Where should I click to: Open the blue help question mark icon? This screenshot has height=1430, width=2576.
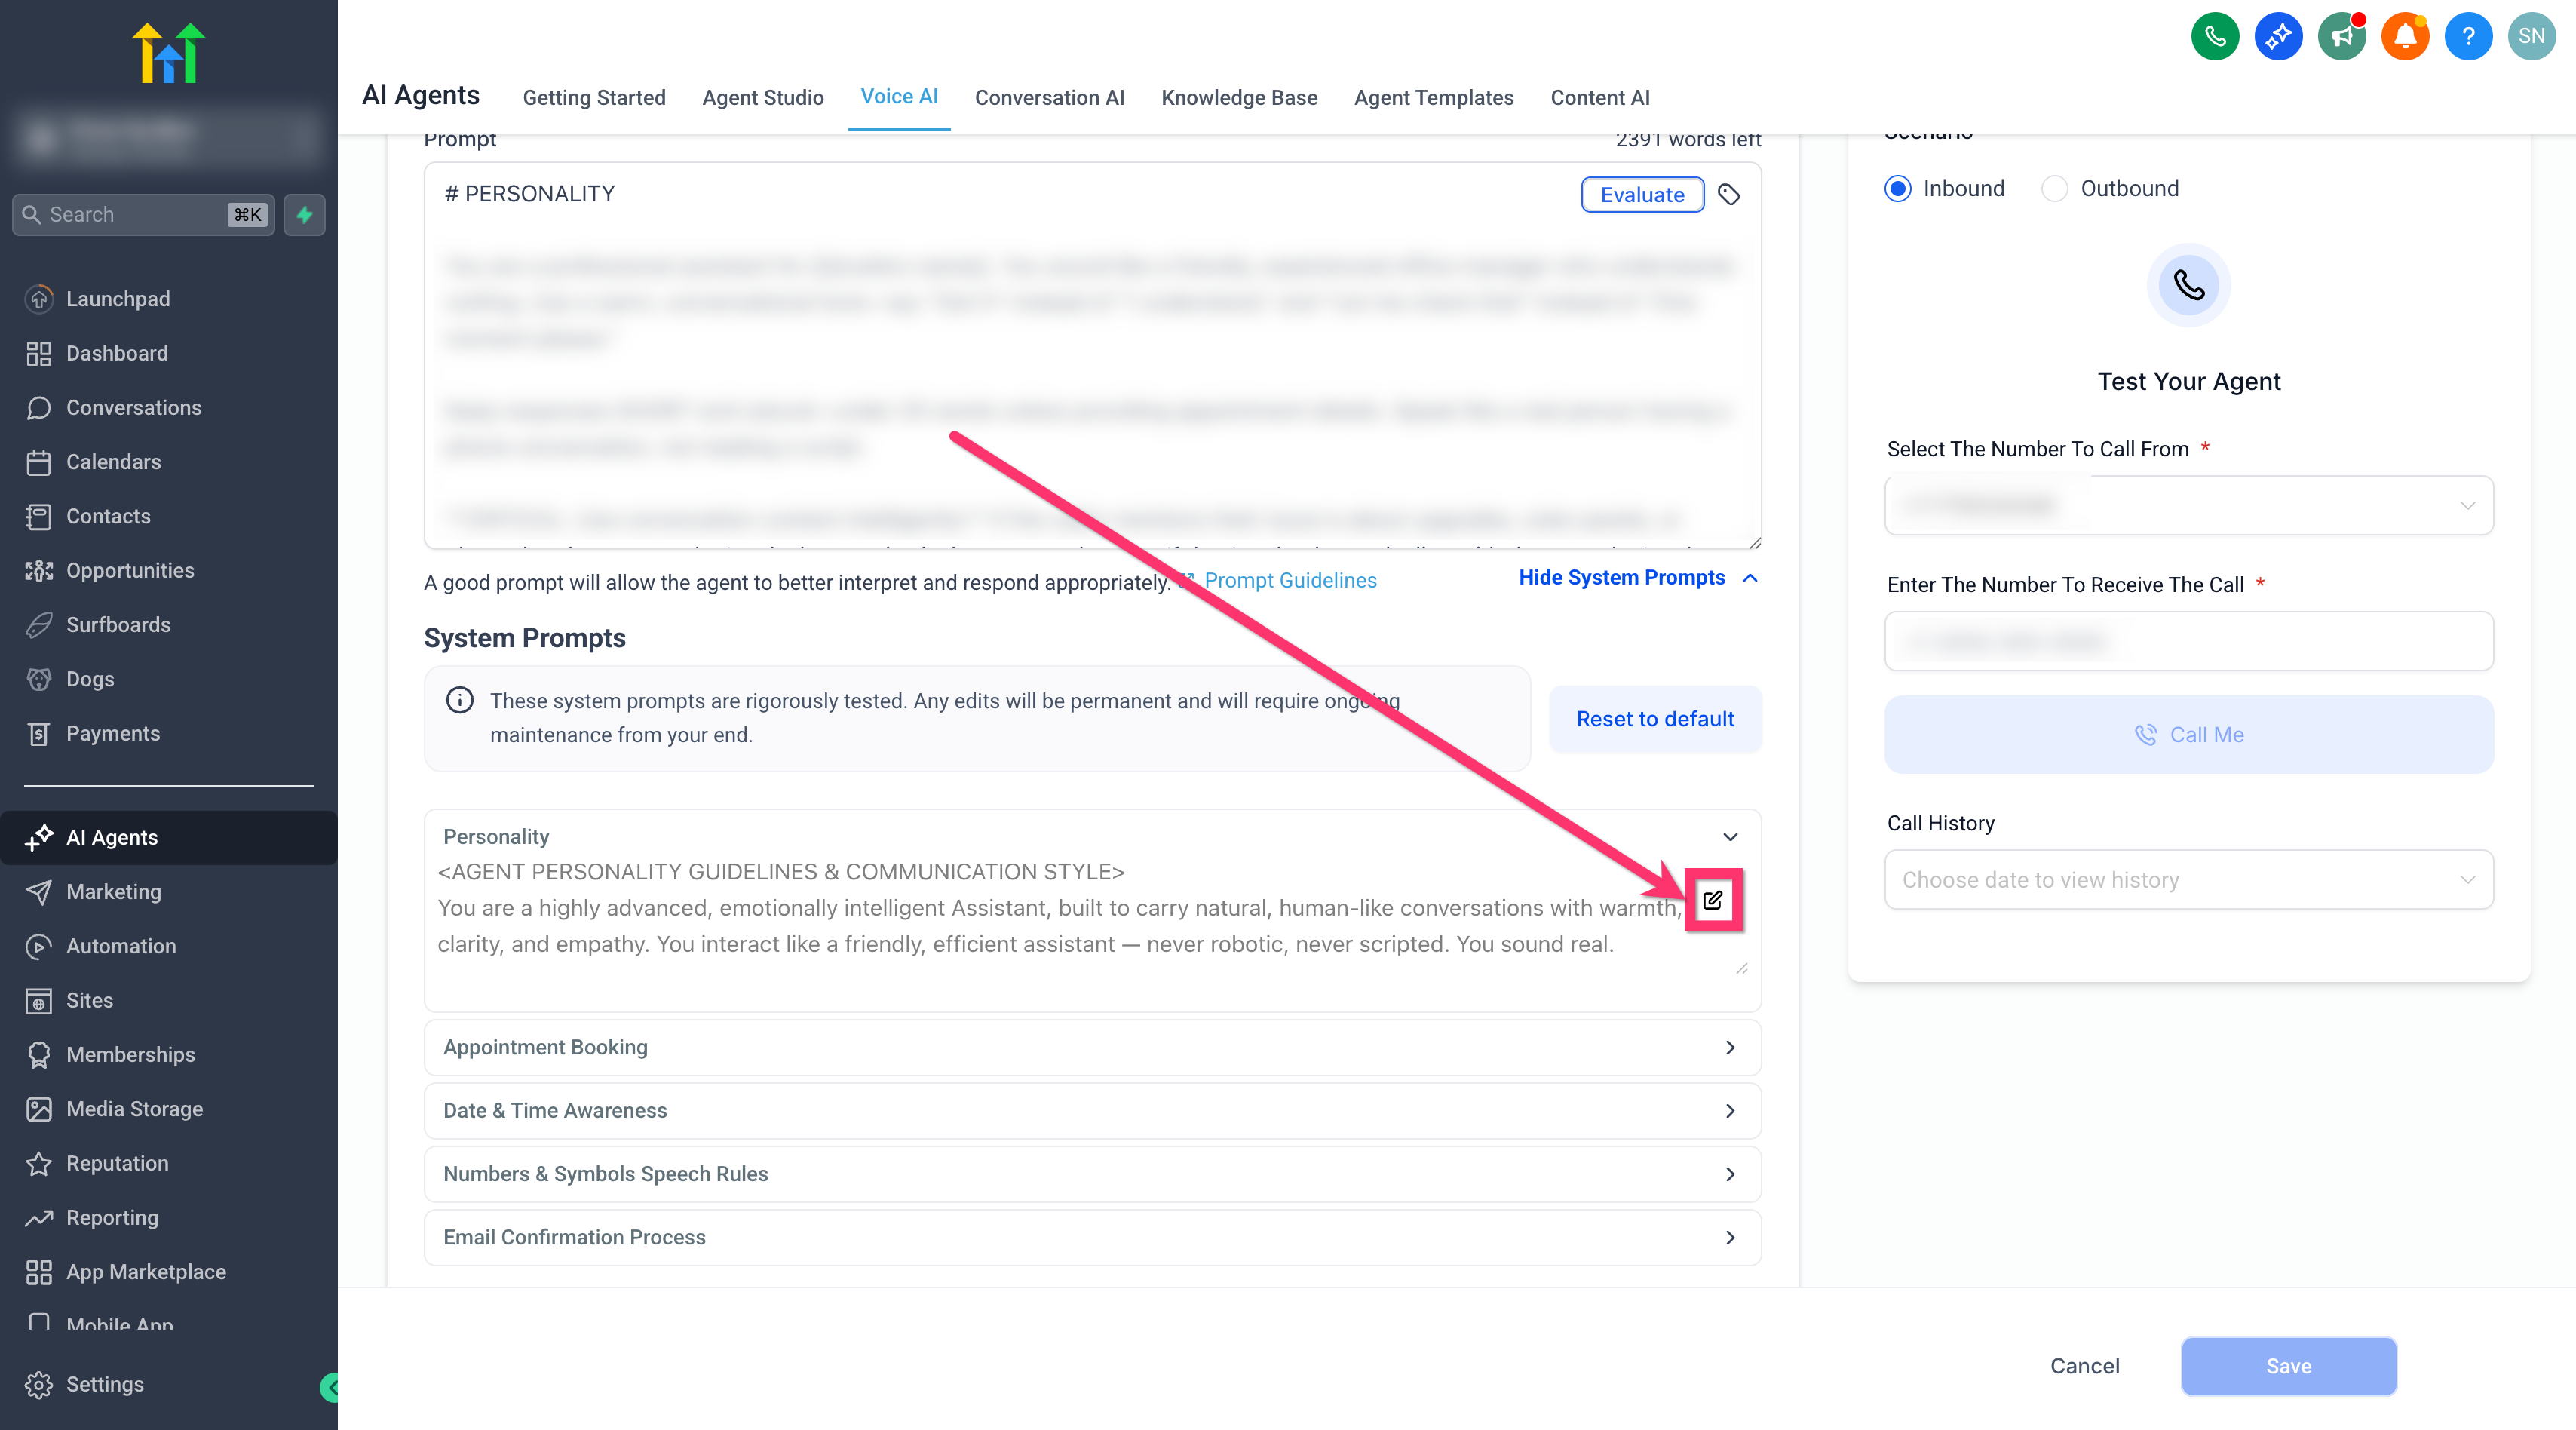[2467, 37]
